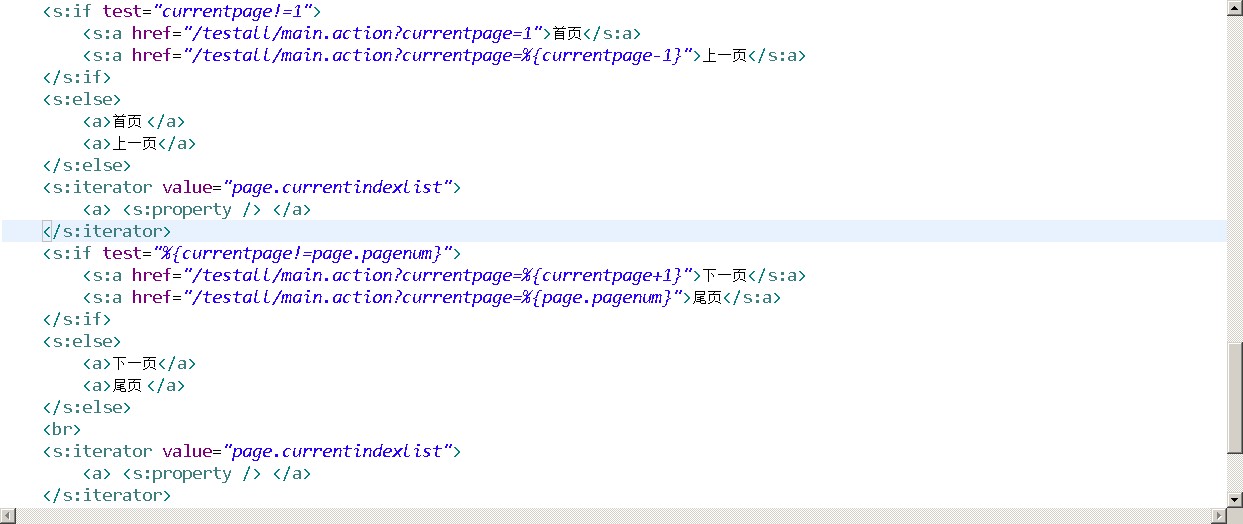Click the <br> tag line
The height and width of the screenshot is (524, 1243).
(62, 429)
